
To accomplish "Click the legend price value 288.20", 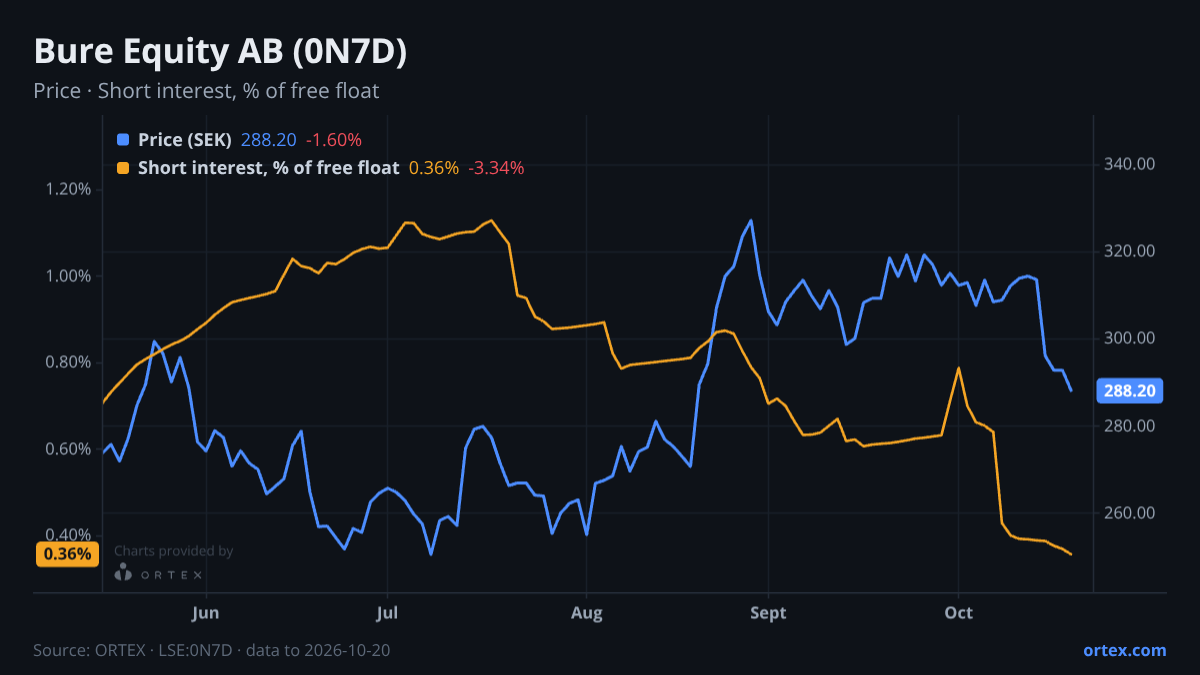I will tap(269, 140).
